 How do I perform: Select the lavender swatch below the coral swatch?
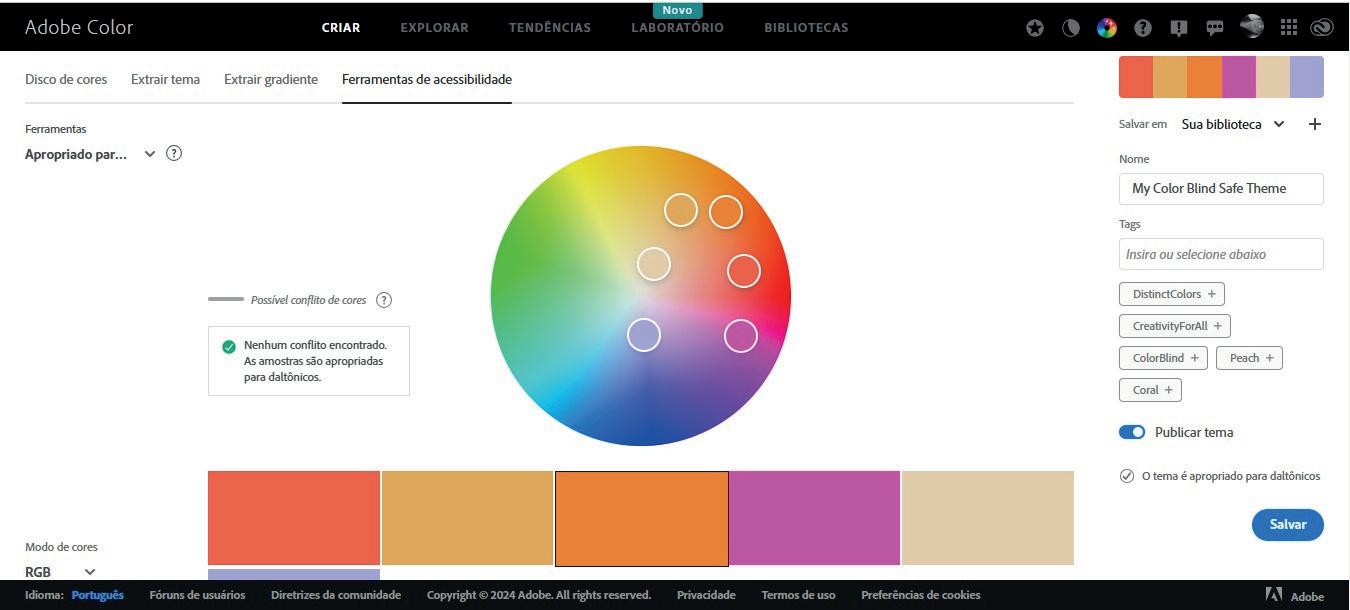[x=294, y=574]
